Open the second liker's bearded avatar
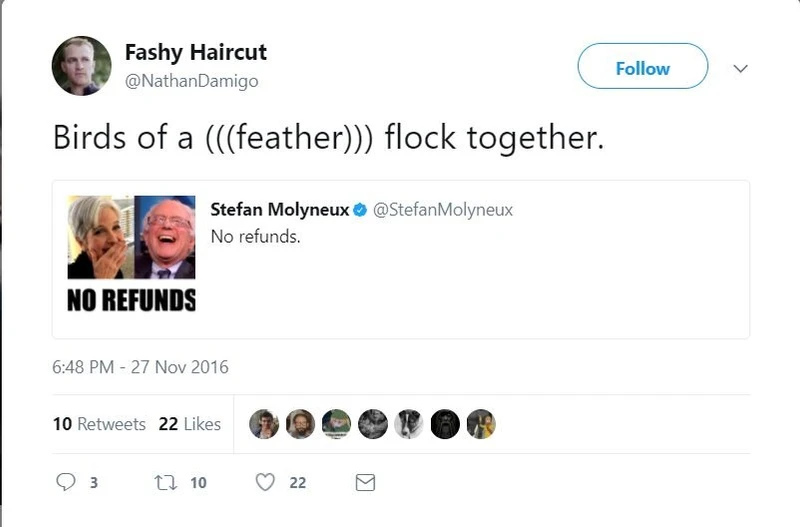This screenshot has width=800, height=527. [300, 424]
